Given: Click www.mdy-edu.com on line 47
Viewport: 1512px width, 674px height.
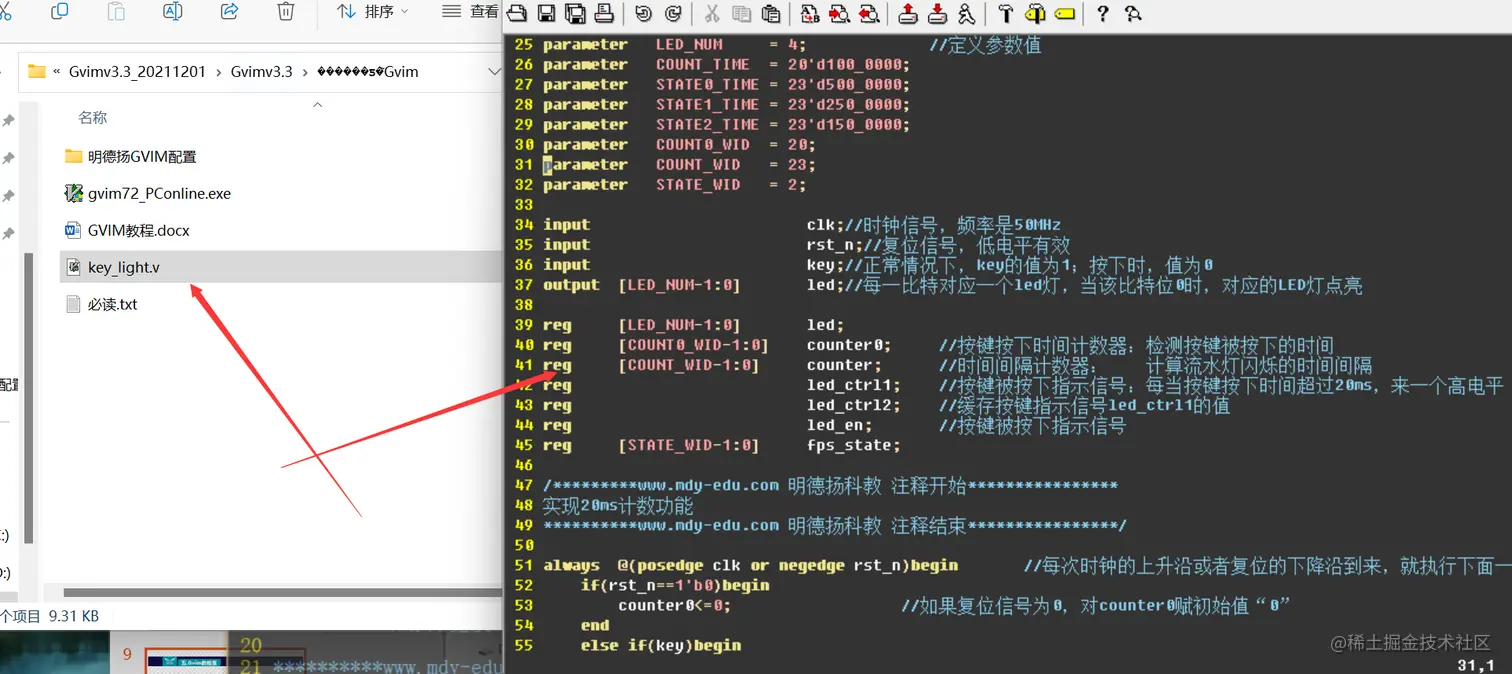Looking at the screenshot, I should (708, 485).
